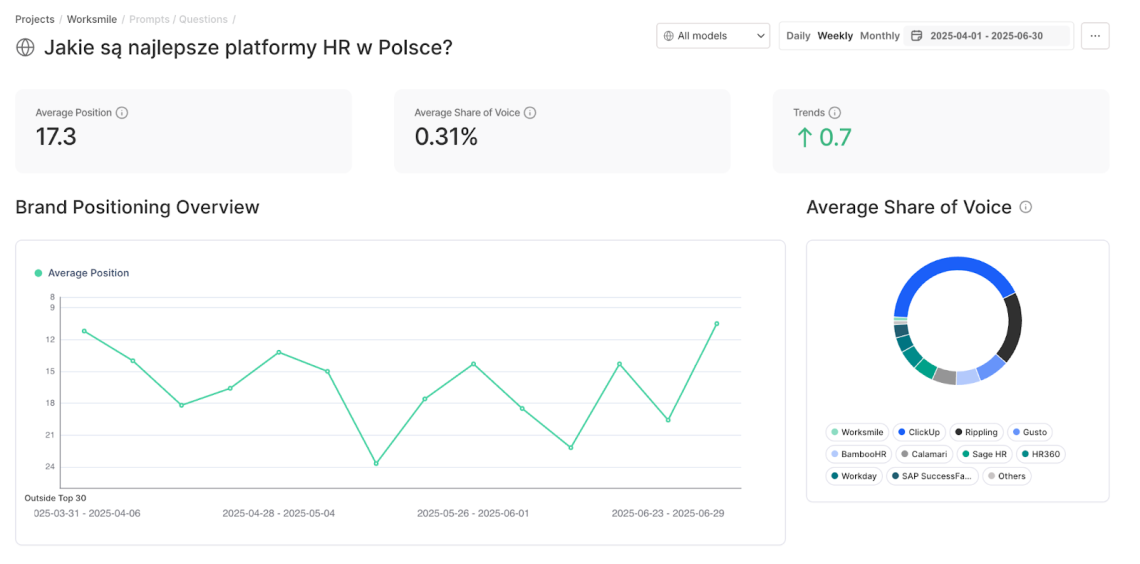Toggle the Average Position series legend
The image size is (1140, 564).
(82, 273)
